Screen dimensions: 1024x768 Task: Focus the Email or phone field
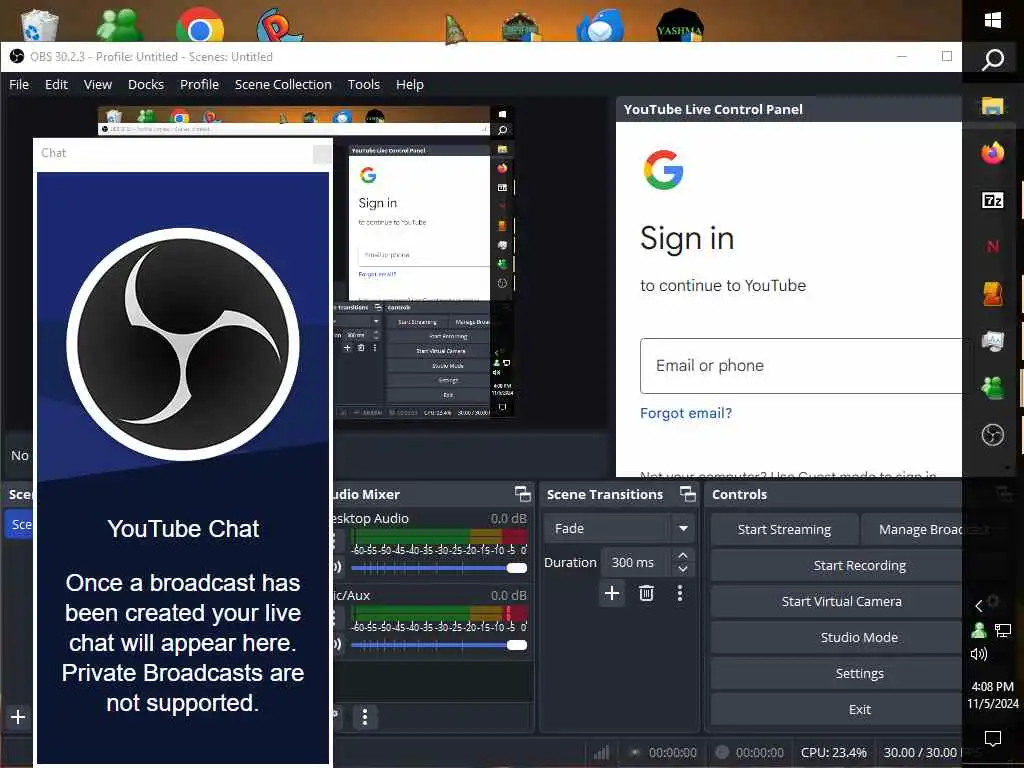click(801, 366)
